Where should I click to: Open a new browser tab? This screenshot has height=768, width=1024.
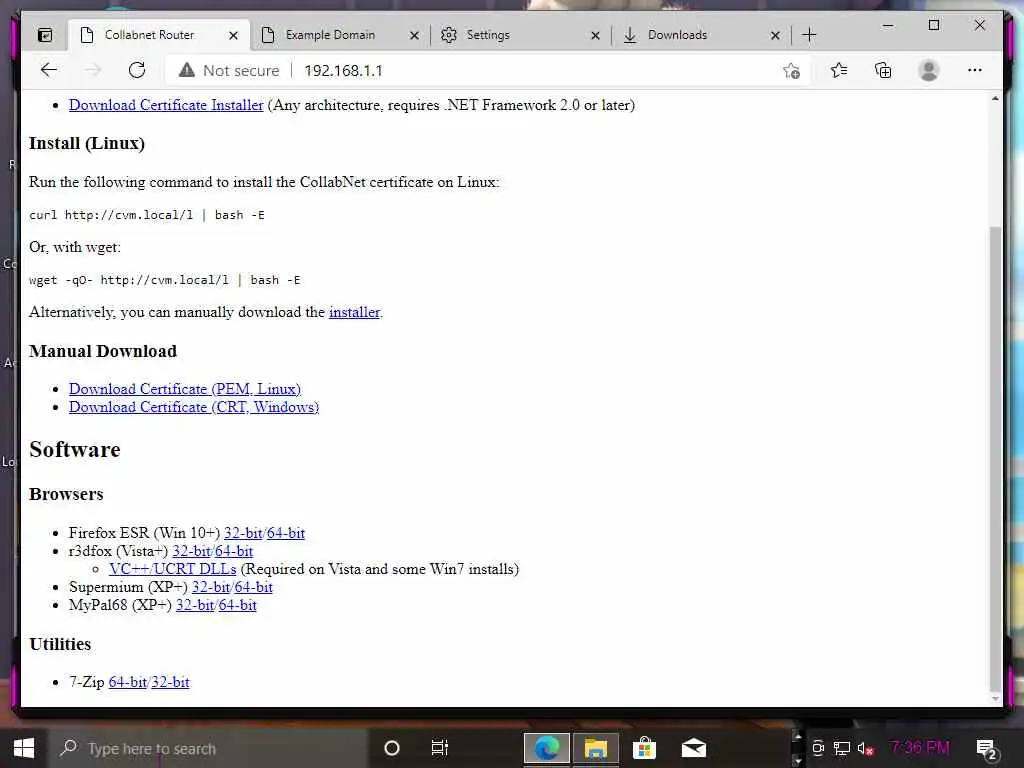coord(808,35)
